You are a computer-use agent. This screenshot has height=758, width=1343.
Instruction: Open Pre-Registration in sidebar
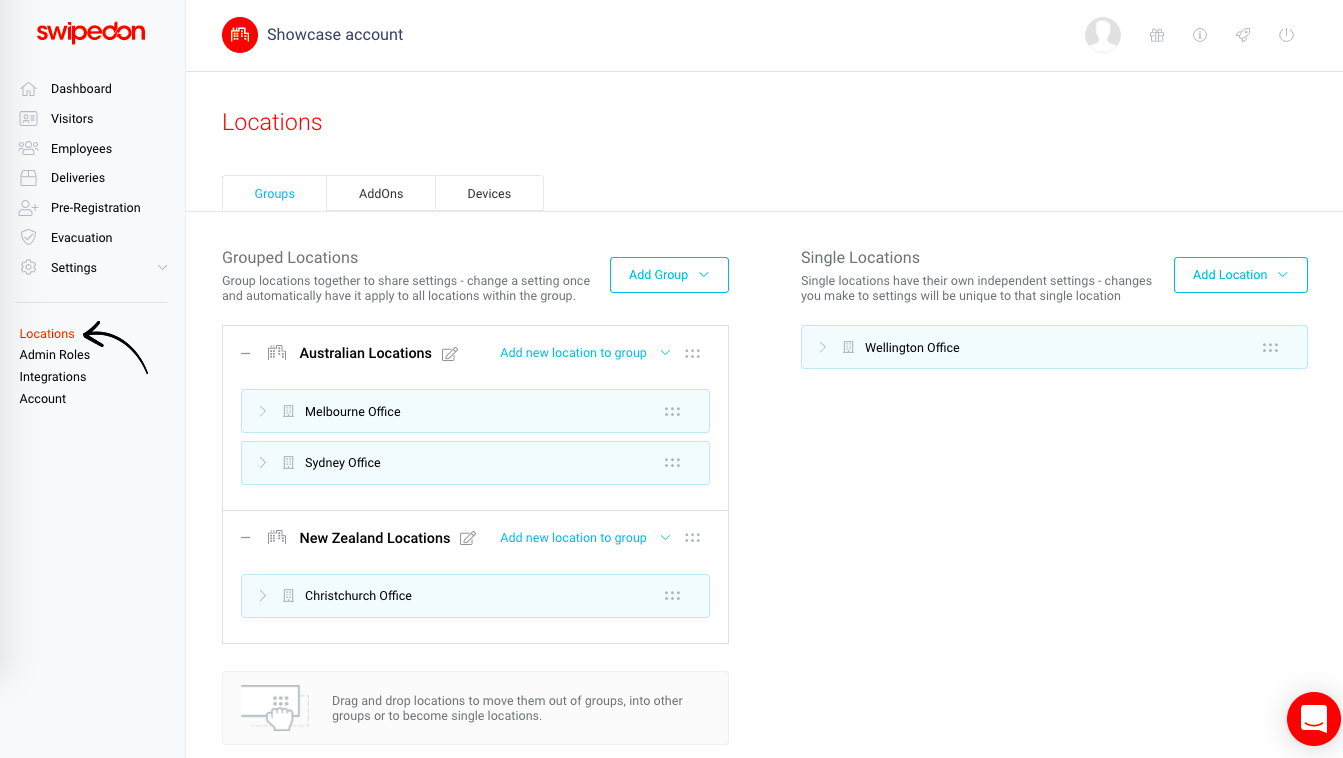point(96,208)
